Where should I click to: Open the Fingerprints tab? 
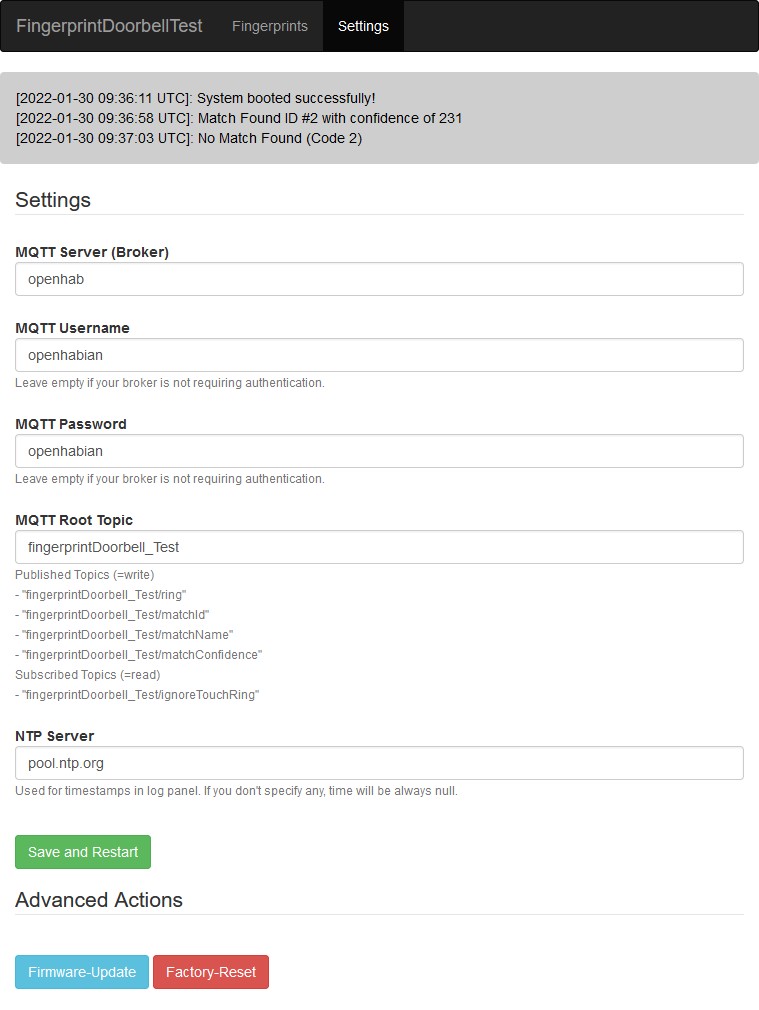click(x=270, y=26)
